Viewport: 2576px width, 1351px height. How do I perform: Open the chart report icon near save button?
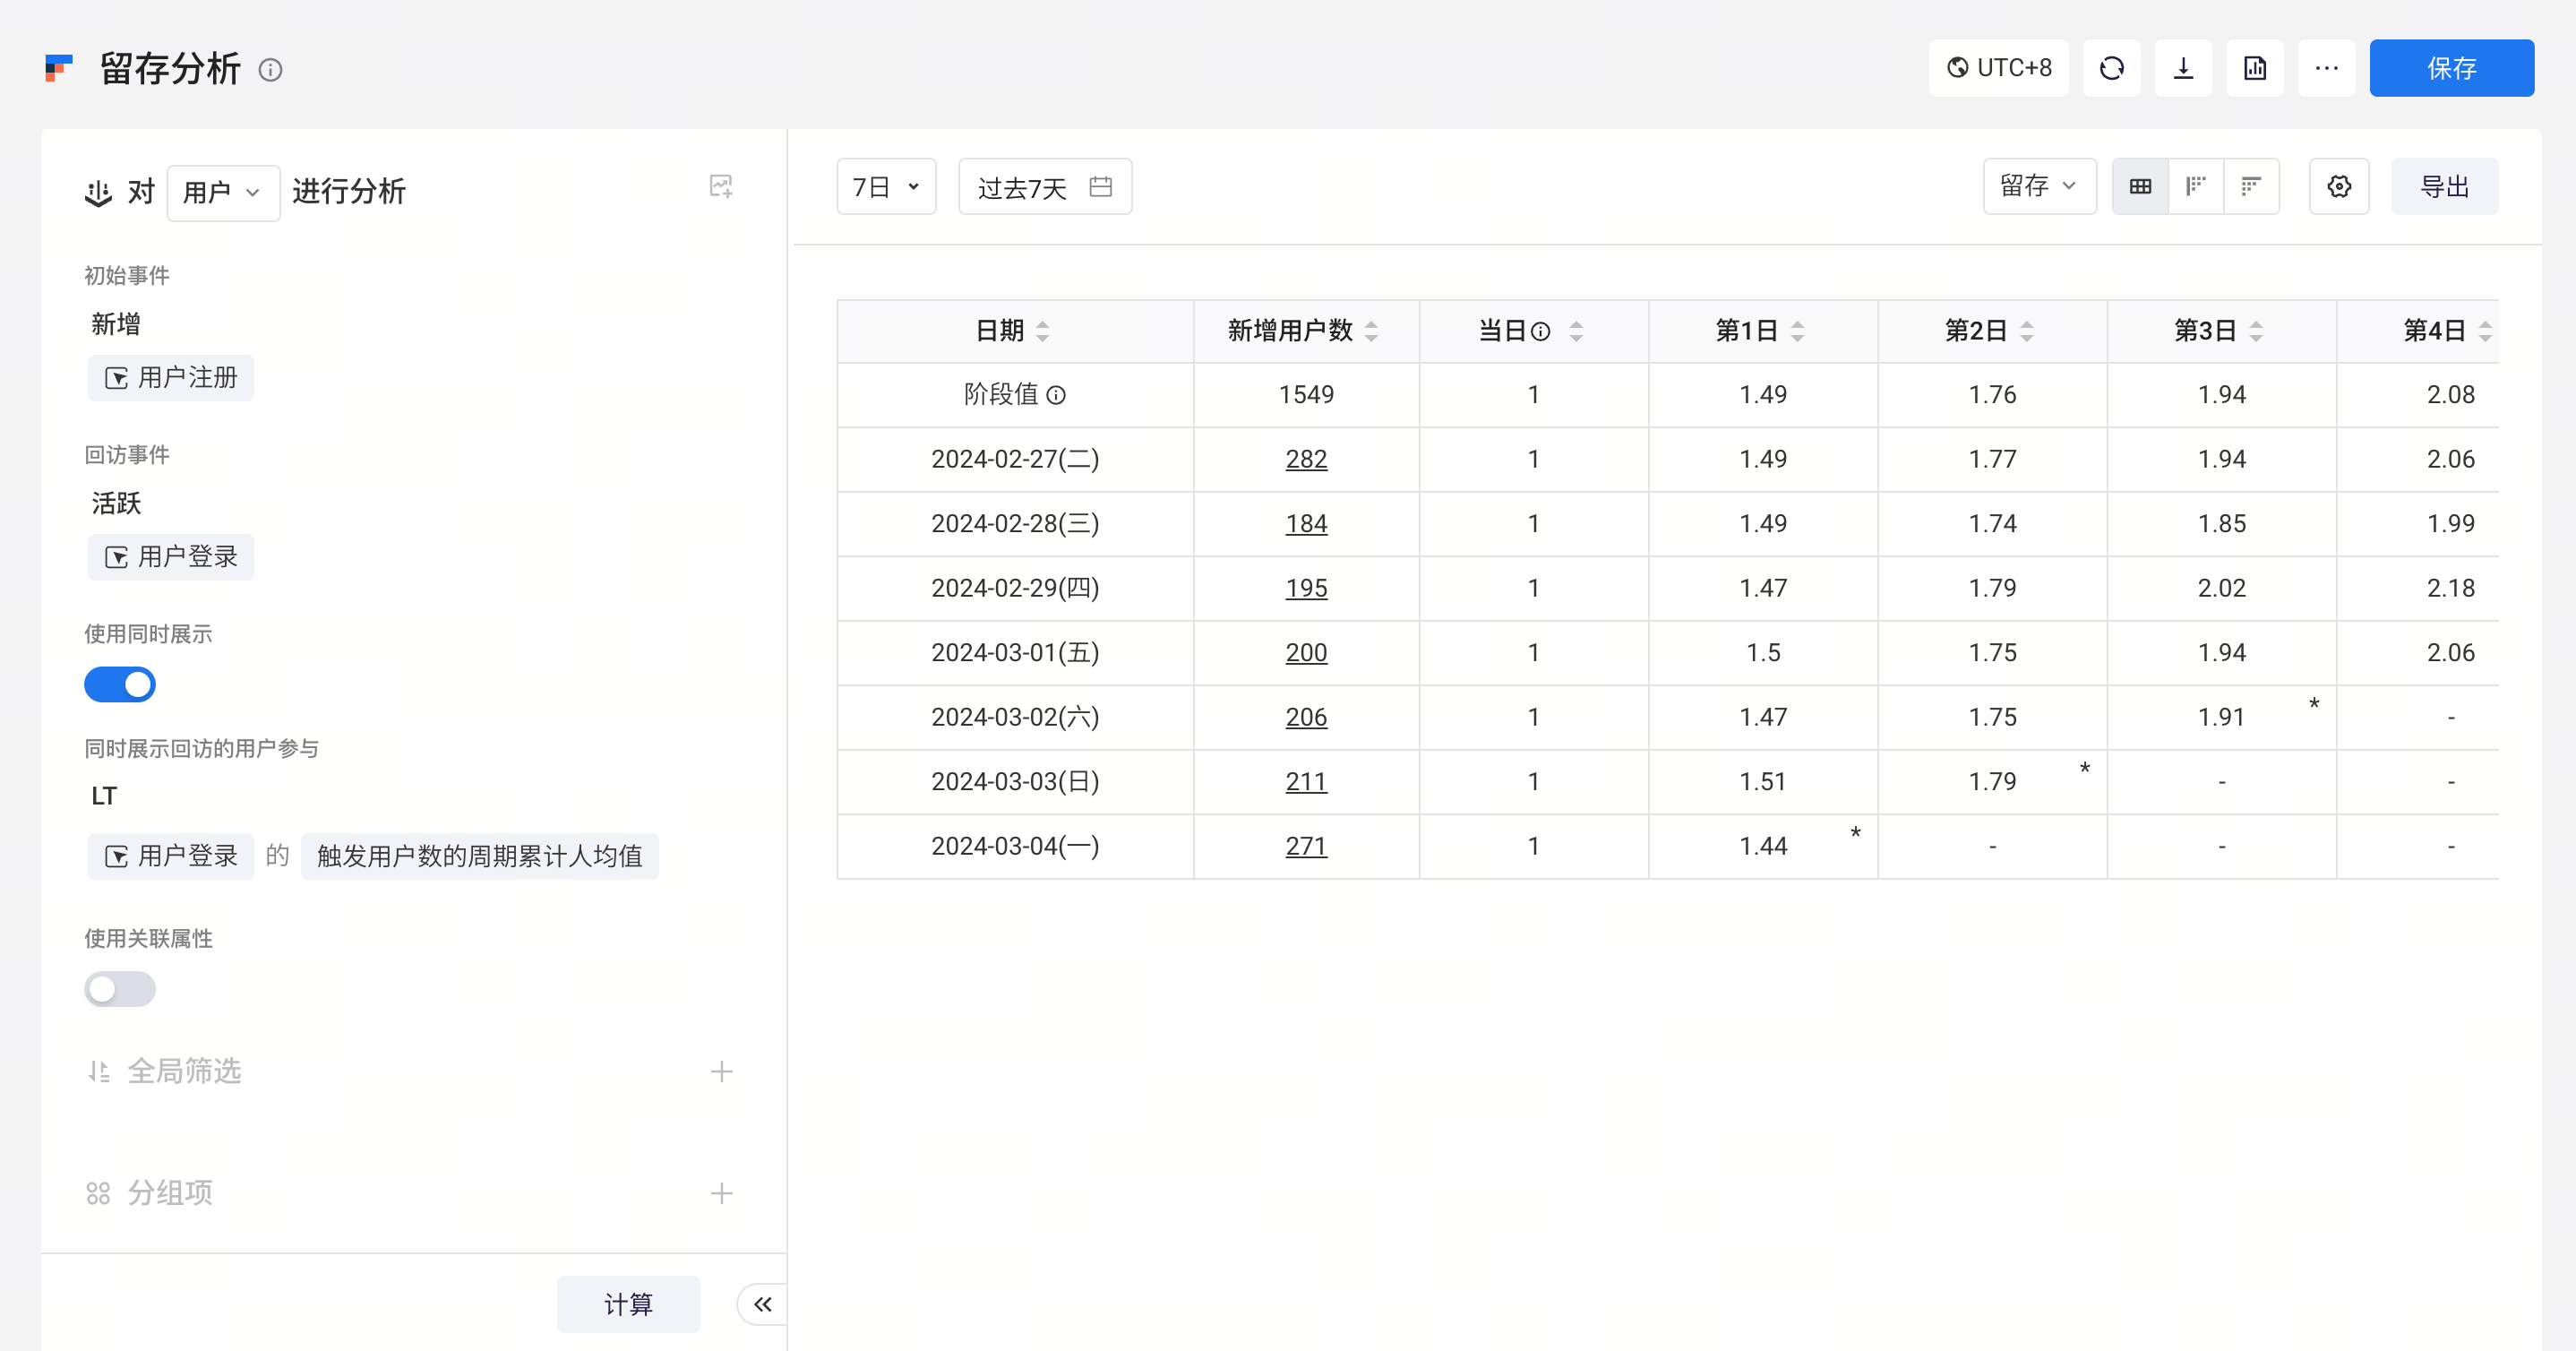[2255, 68]
